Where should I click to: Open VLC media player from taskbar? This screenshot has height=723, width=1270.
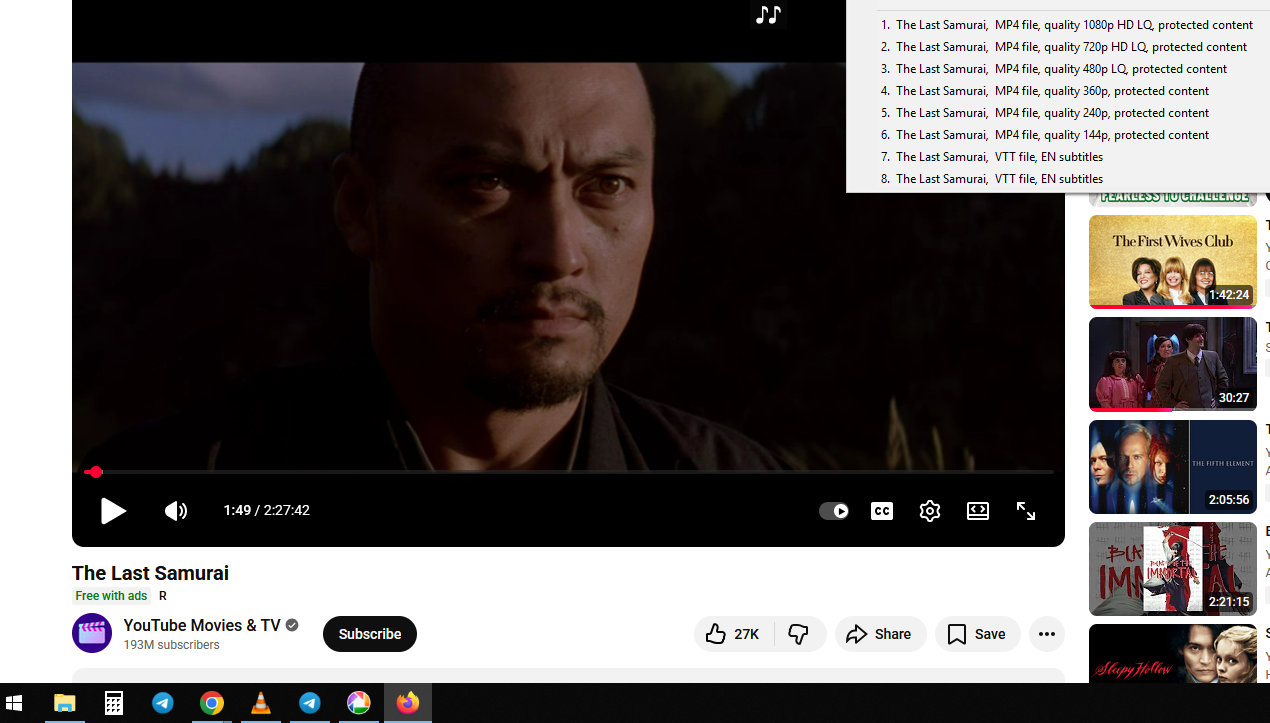261,703
